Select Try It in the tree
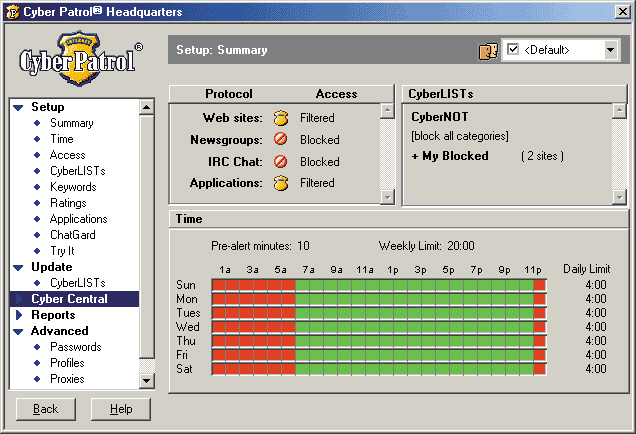The image size is (636, 434). tap(62, 251)
